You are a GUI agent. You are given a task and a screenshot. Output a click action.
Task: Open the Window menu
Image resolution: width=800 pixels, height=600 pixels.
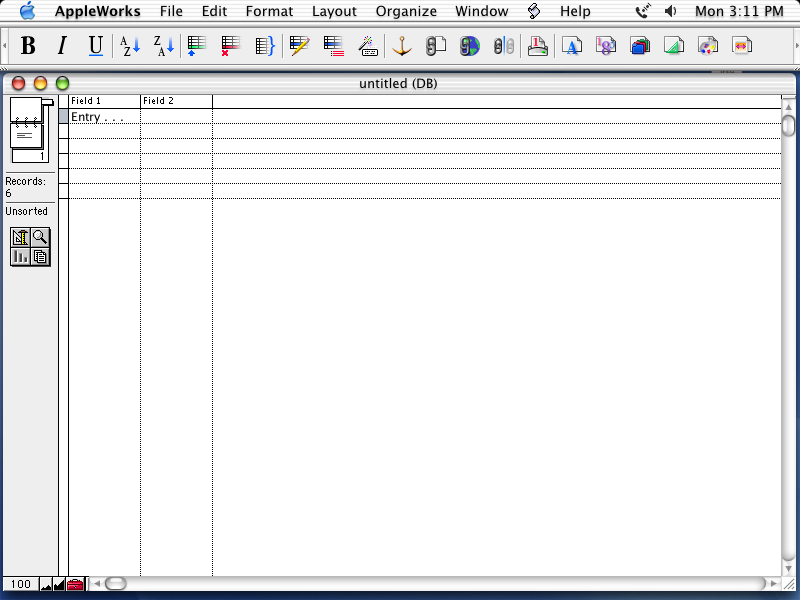point(482,11)
